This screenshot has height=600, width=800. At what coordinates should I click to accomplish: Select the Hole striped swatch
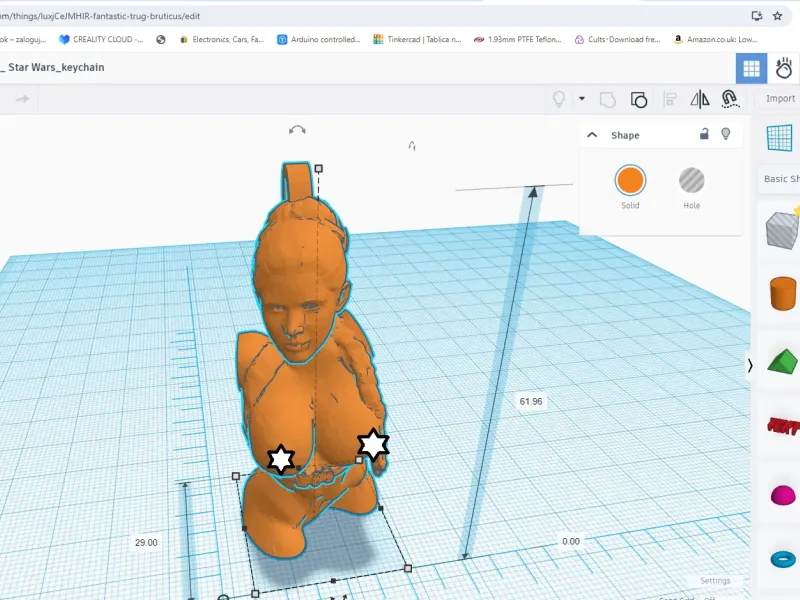pos(691,180)
